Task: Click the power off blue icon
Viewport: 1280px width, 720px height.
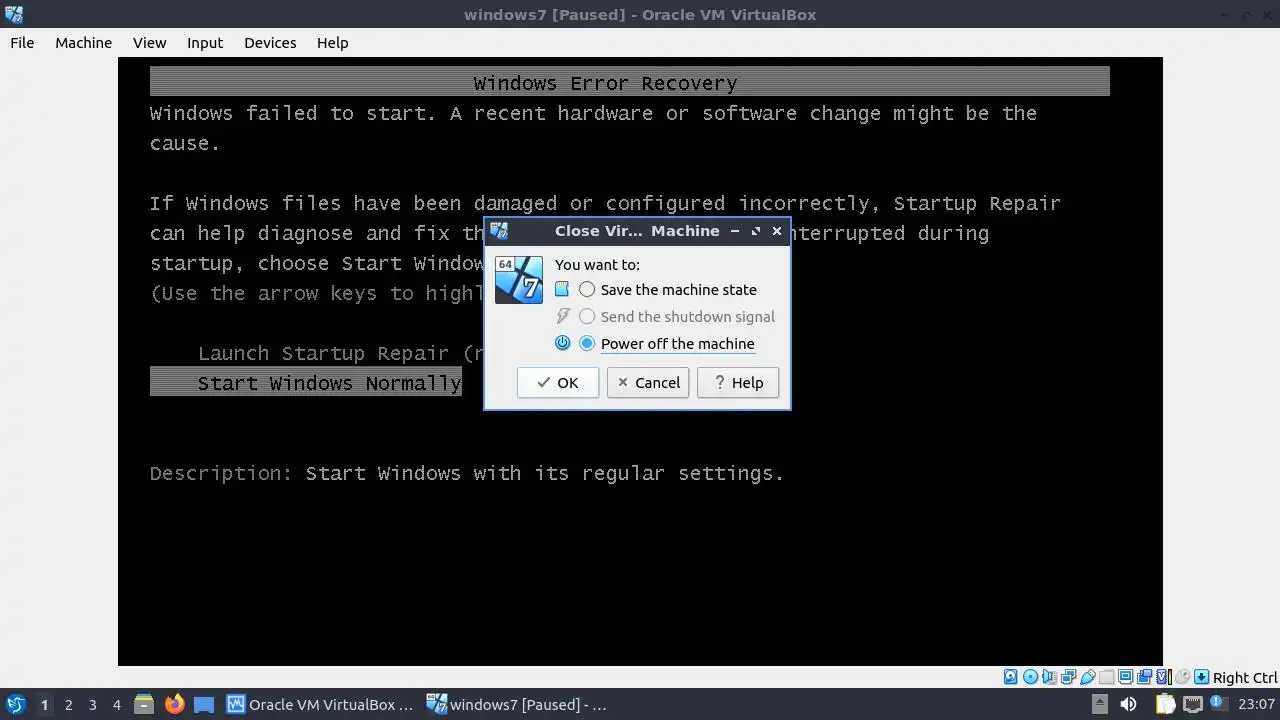Action: [x=562, y=343]
